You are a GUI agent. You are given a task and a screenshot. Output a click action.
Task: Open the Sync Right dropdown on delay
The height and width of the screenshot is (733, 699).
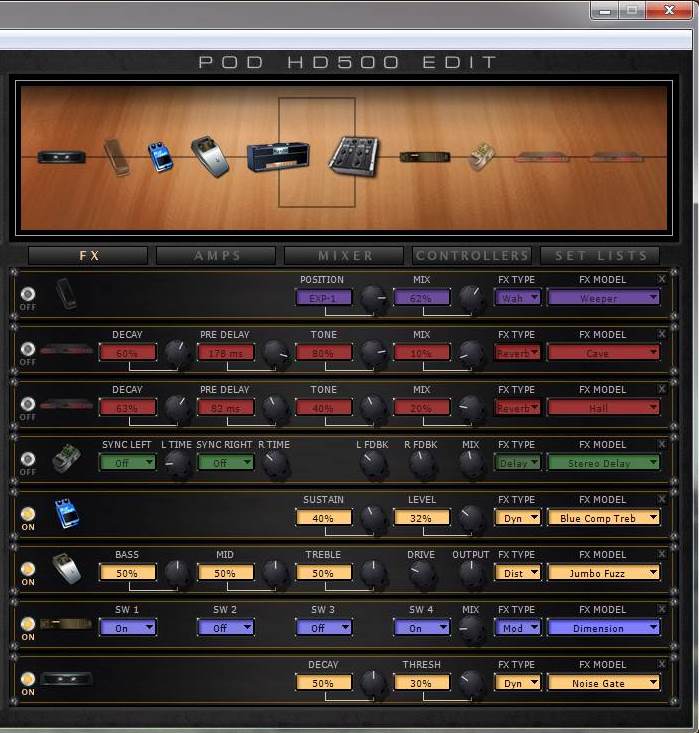[x=226, y=463]
